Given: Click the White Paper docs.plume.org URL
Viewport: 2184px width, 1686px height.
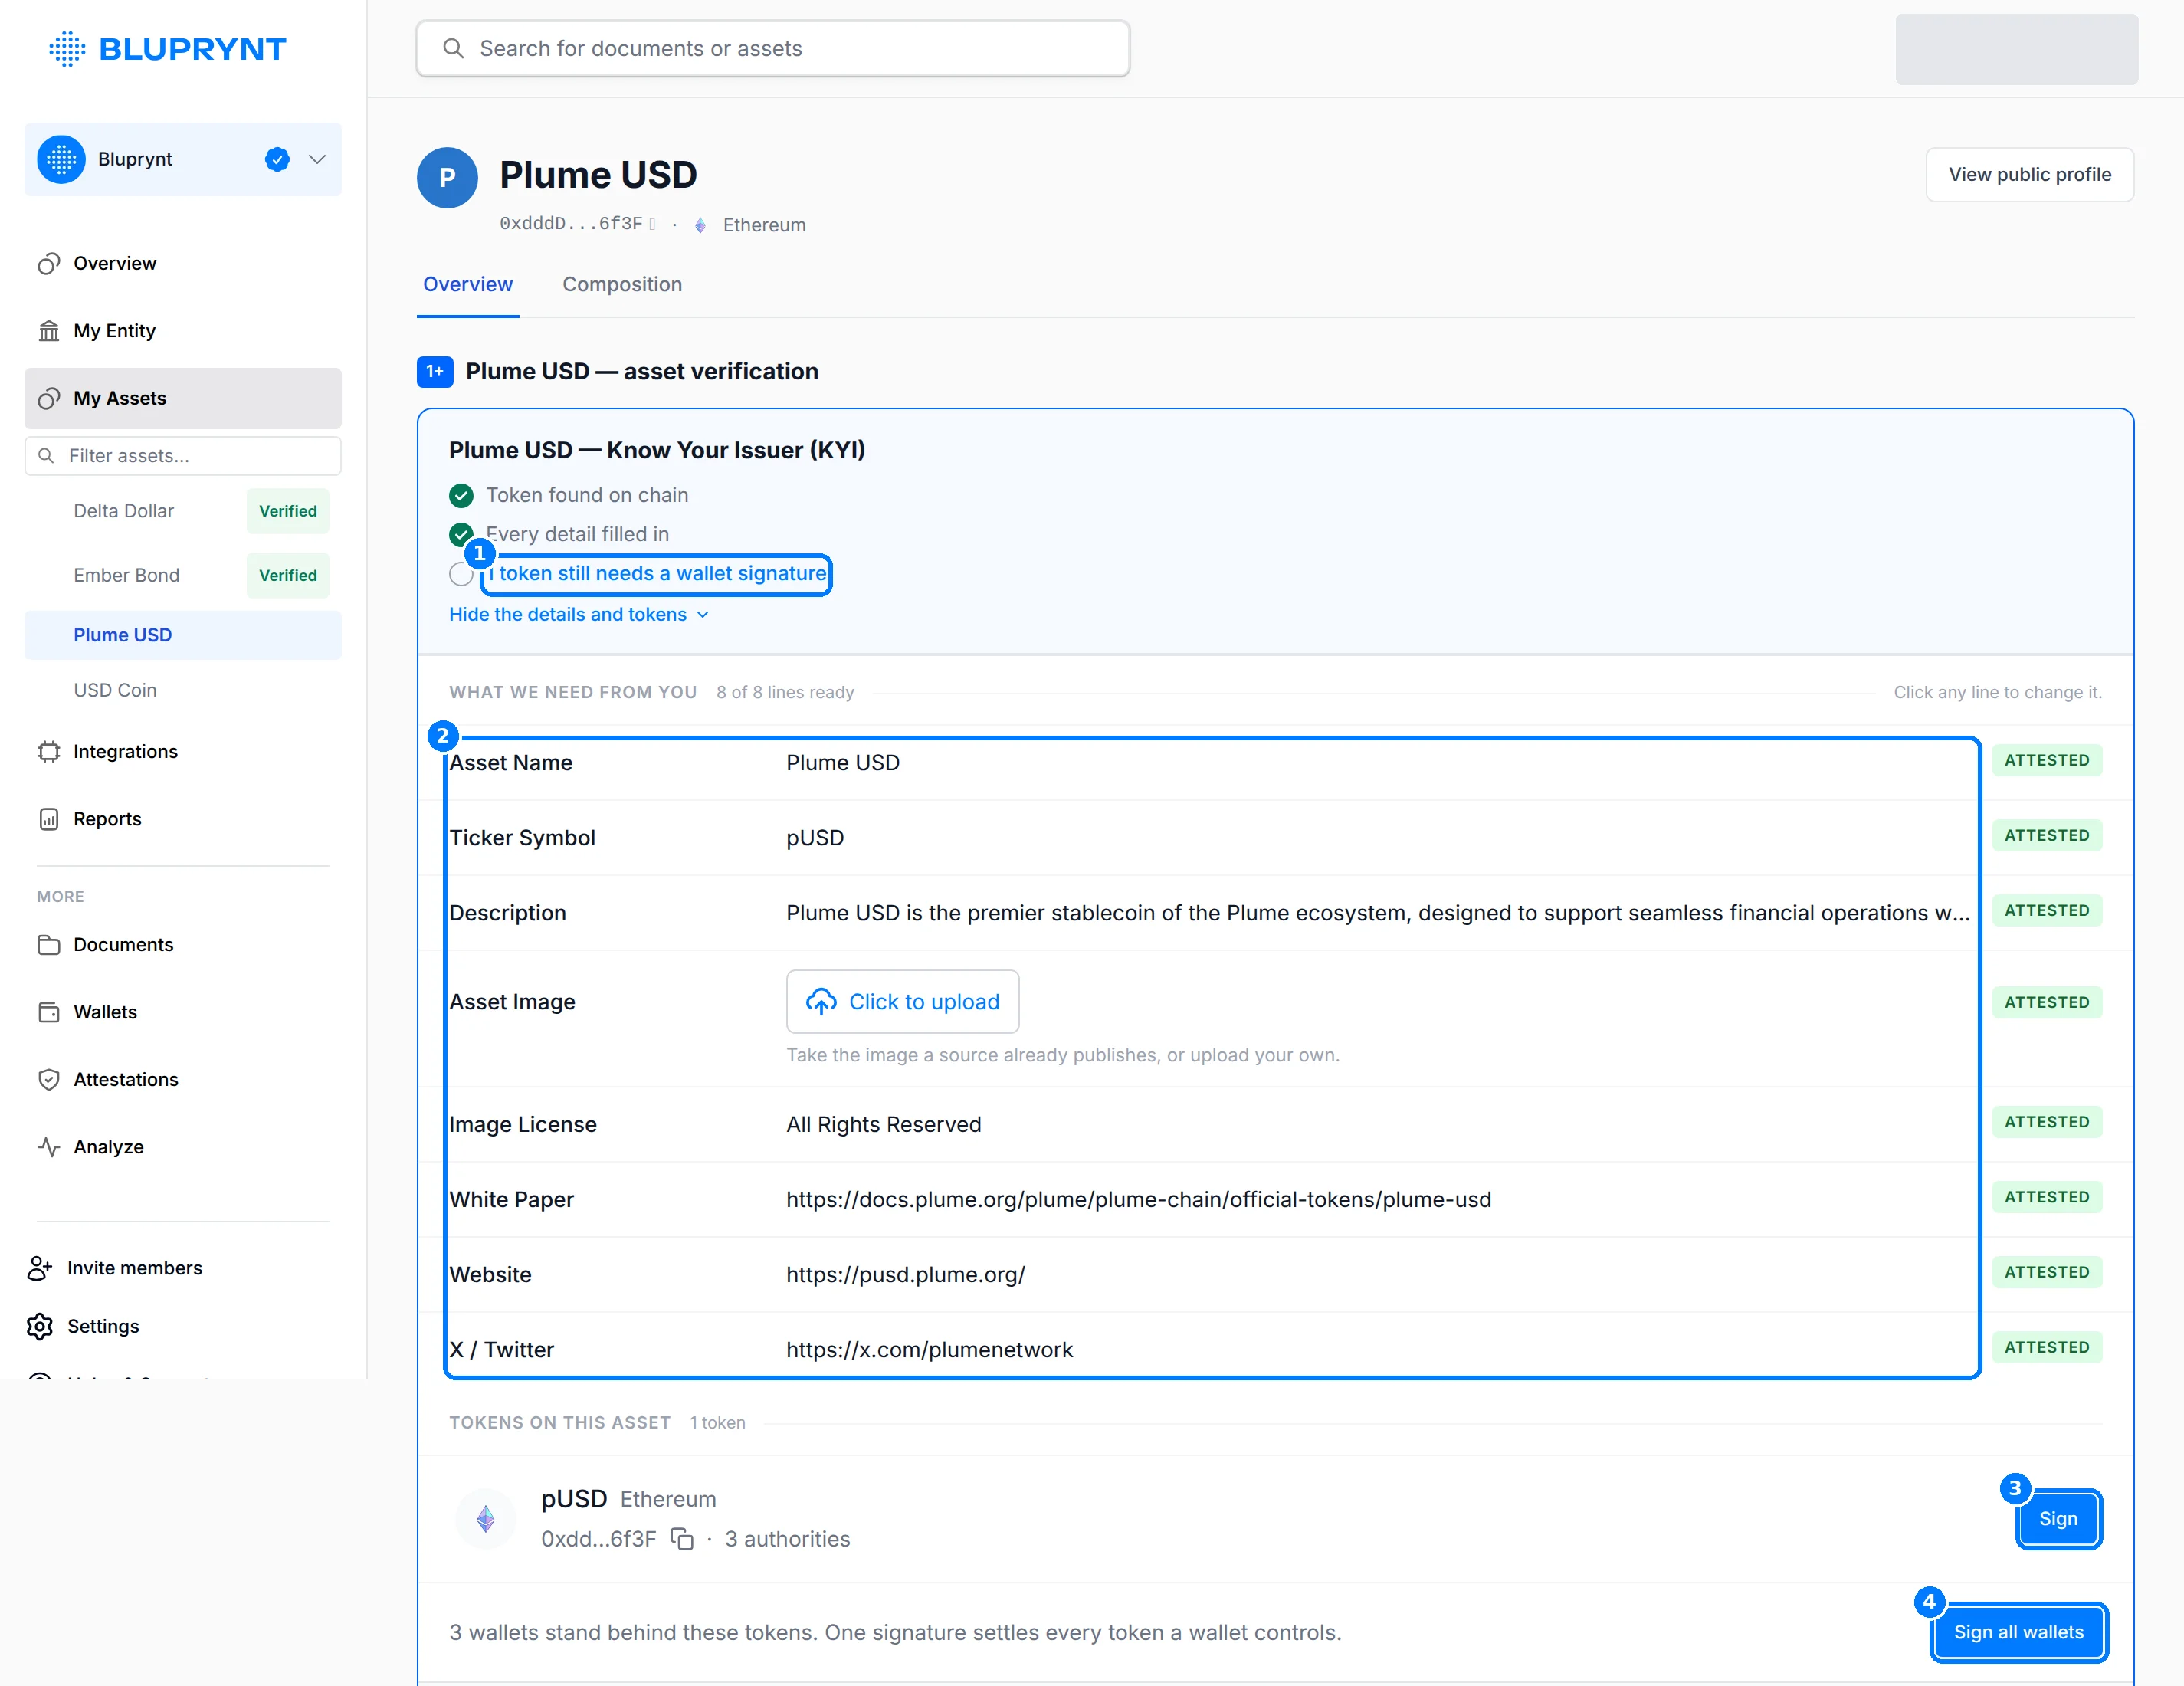Looking at the screenshot, I should coord(1138,1199).
